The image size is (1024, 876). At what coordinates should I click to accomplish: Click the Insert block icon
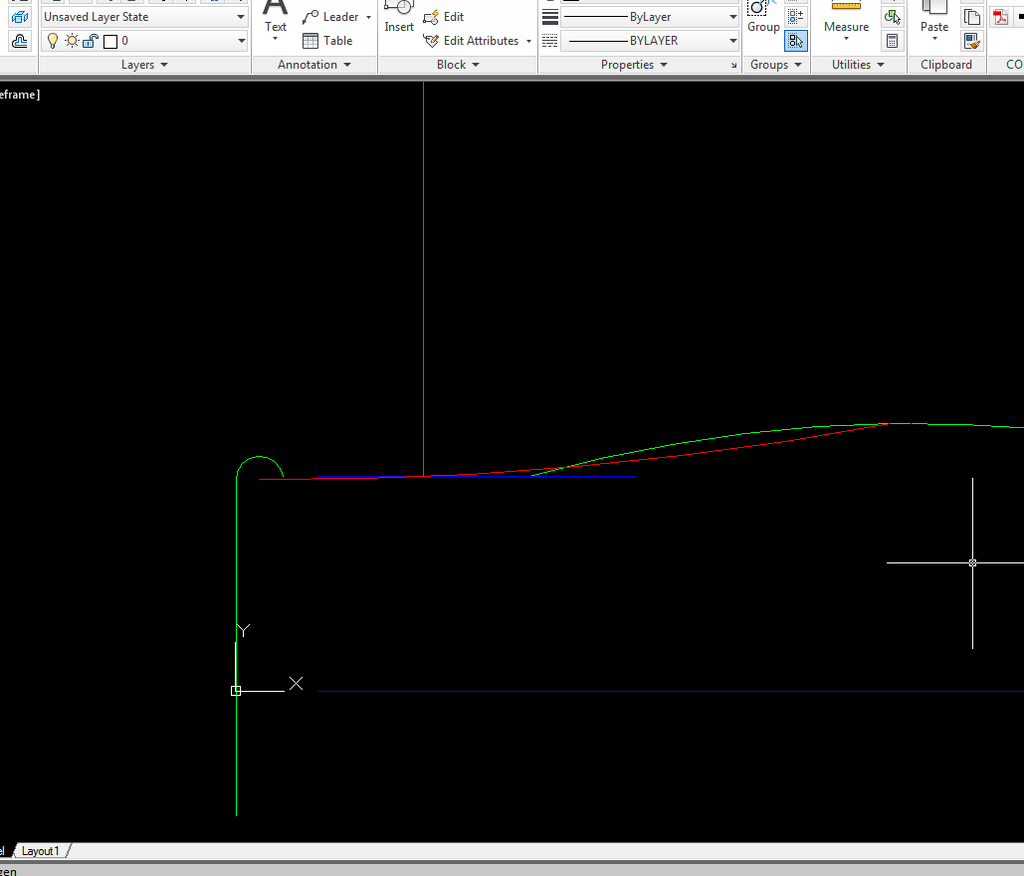click(399, 8)
